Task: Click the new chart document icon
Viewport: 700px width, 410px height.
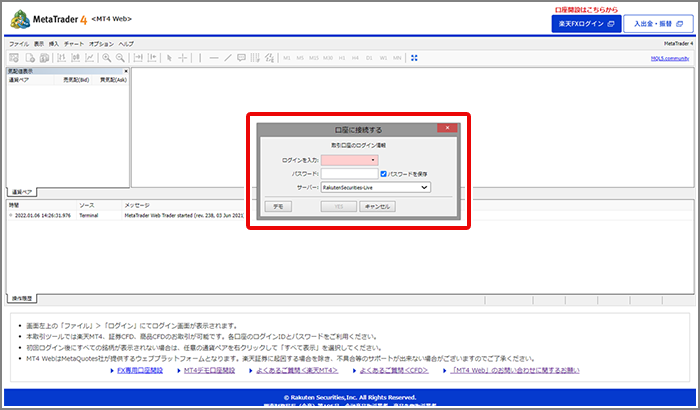Action: (x=30, y=58)
